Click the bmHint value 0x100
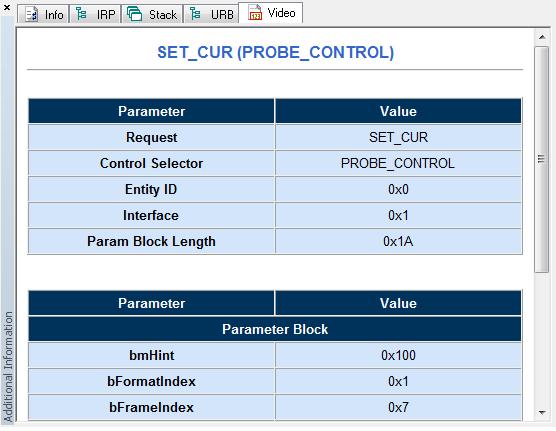 pos(398,355)
